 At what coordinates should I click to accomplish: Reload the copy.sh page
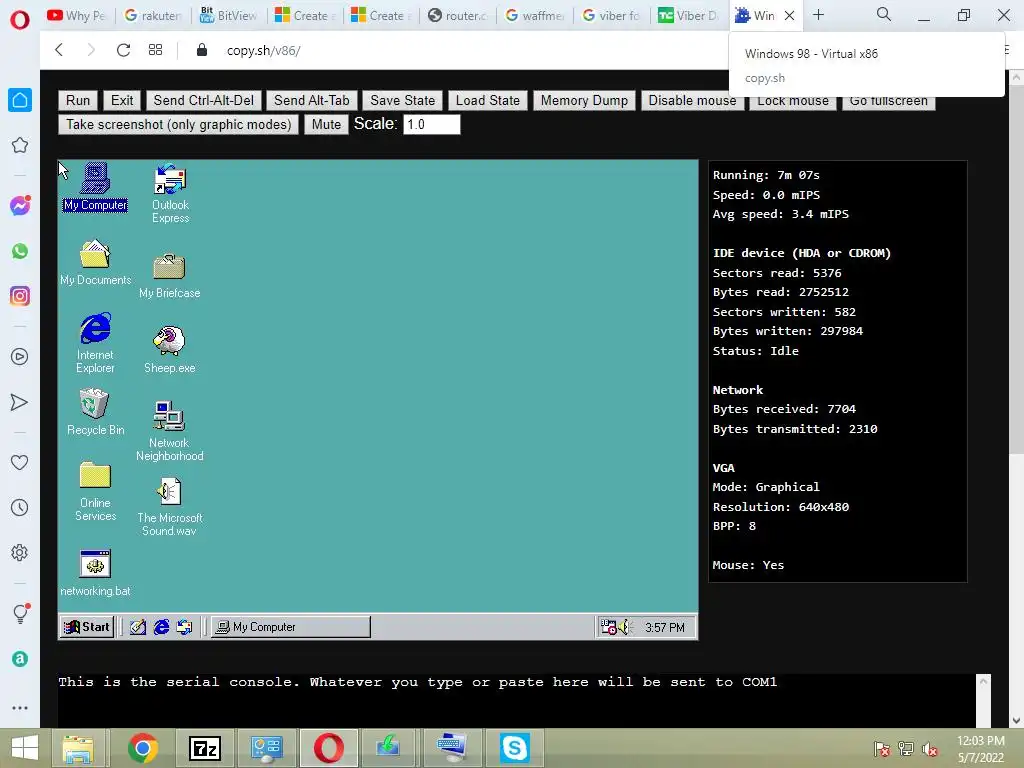pyautogui.click(x=123, y=50)
